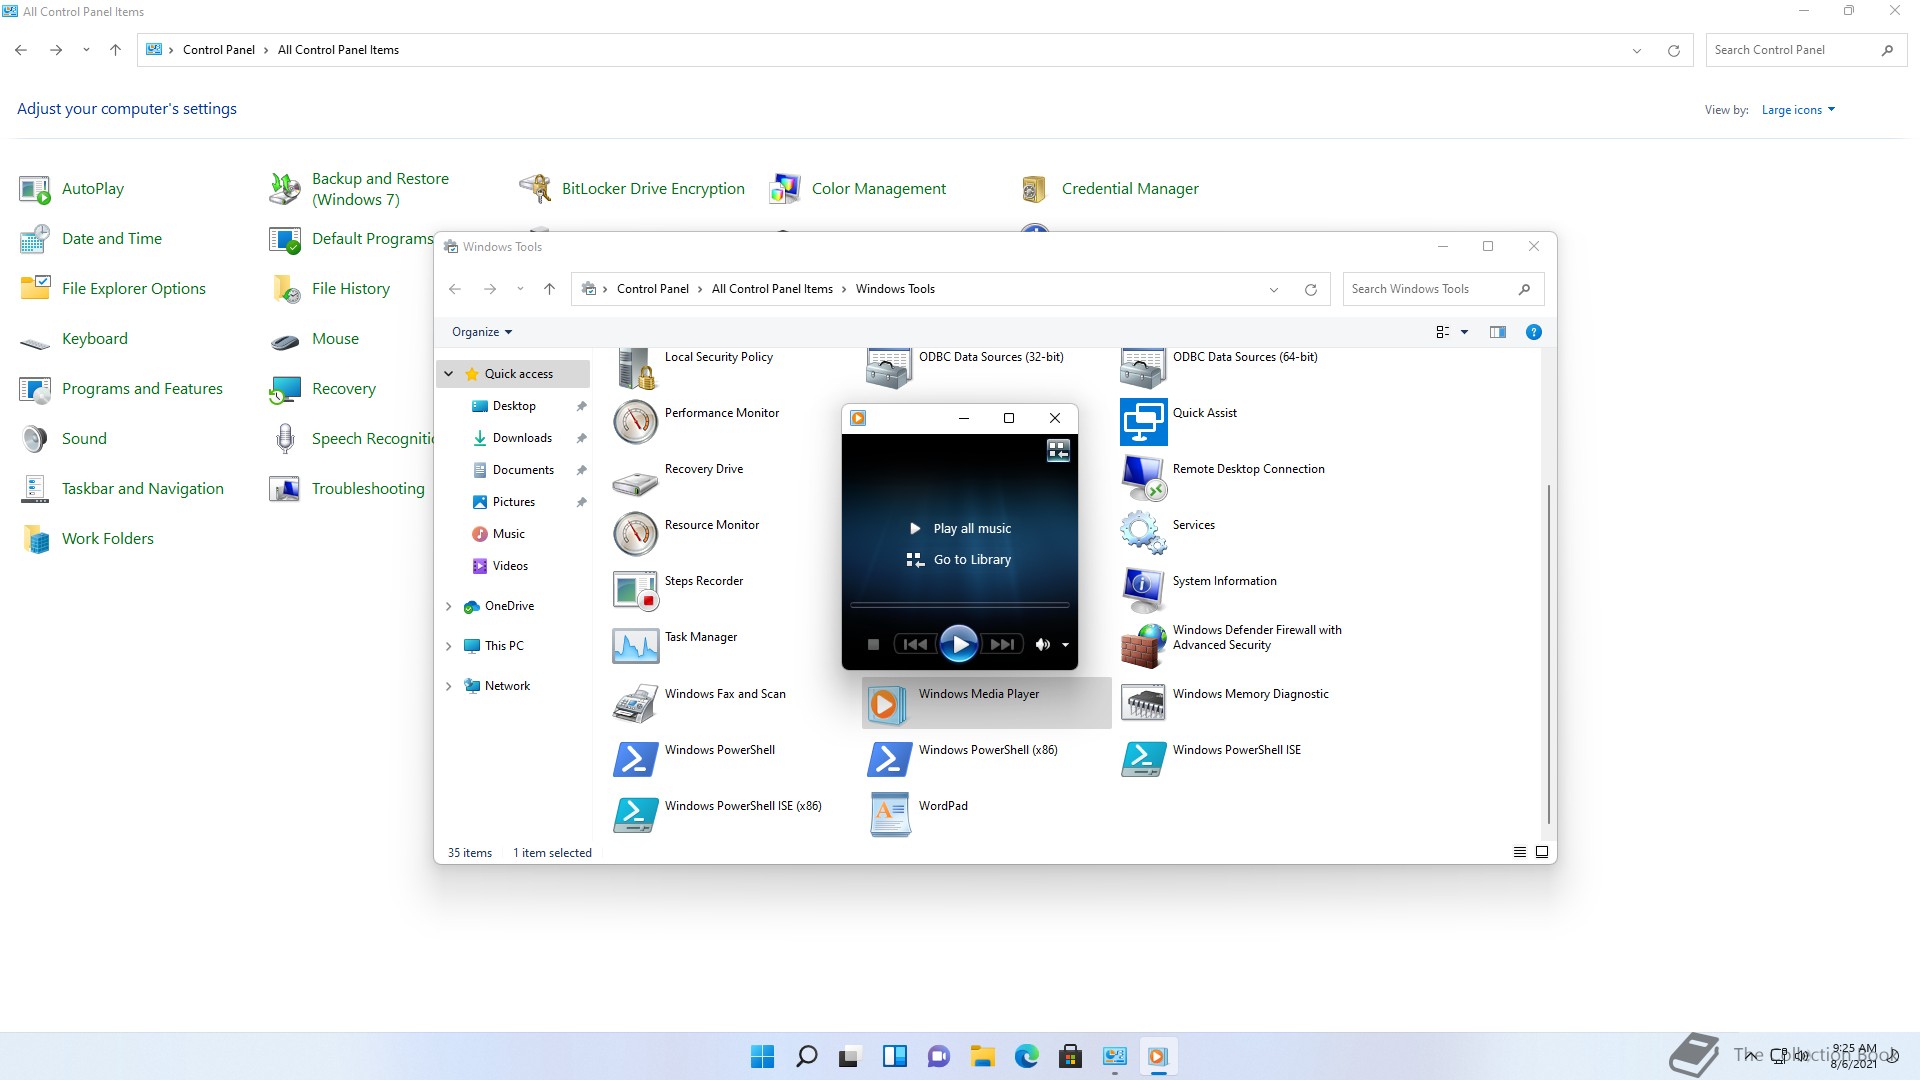Click Play all music in Media Player
The image size is (1920, 1080).
961,528
